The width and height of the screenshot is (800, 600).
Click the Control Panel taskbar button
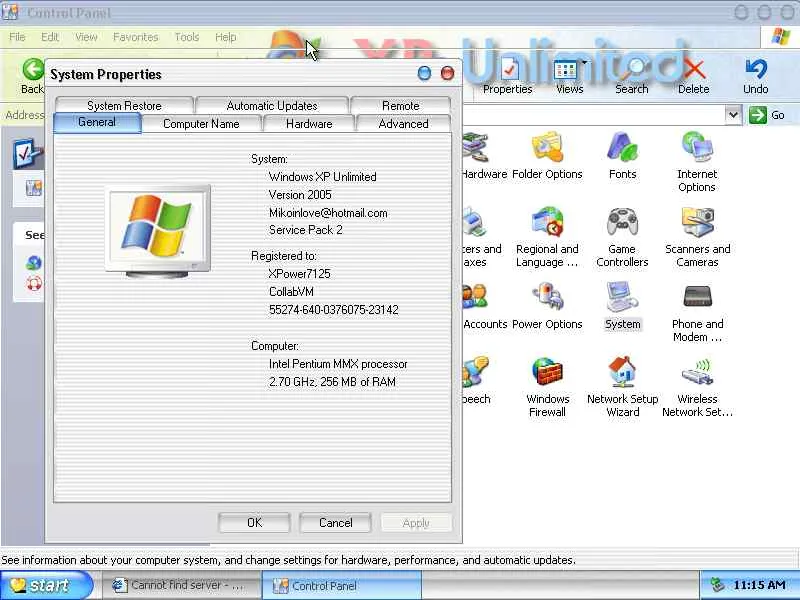pyautogui.click(x=342, y=585)
